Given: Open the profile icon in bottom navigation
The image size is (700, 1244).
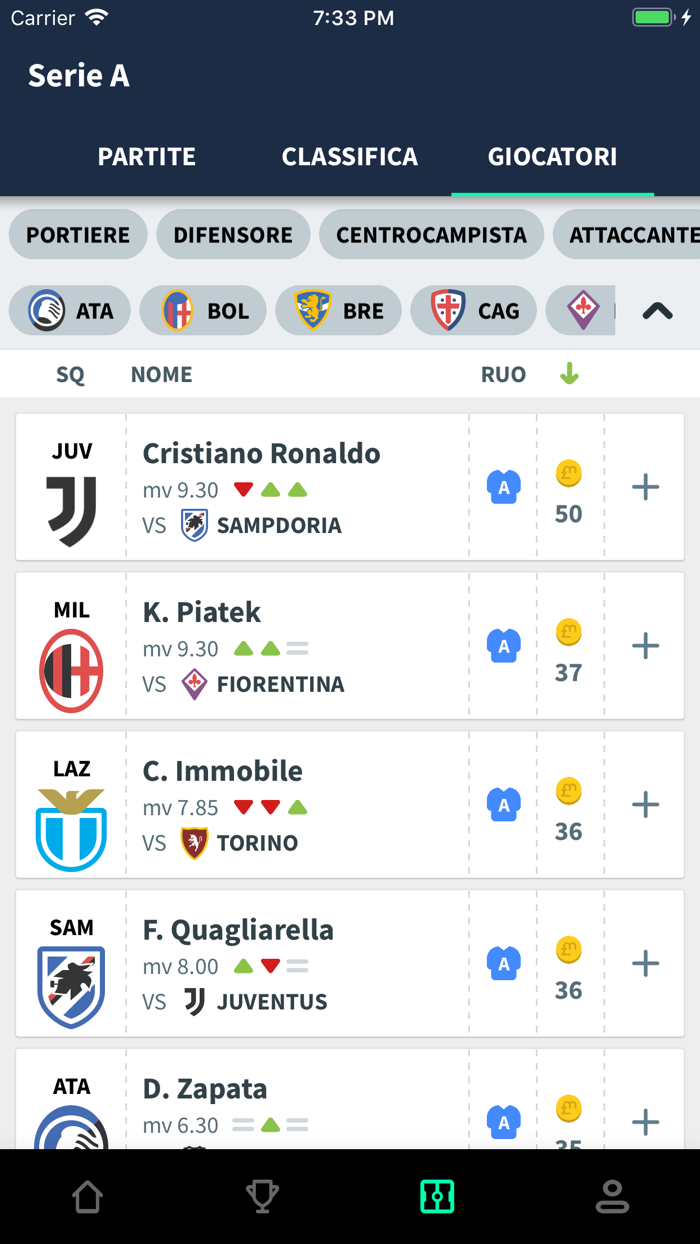Looking at the screenshot, I should coord(612,1196).
